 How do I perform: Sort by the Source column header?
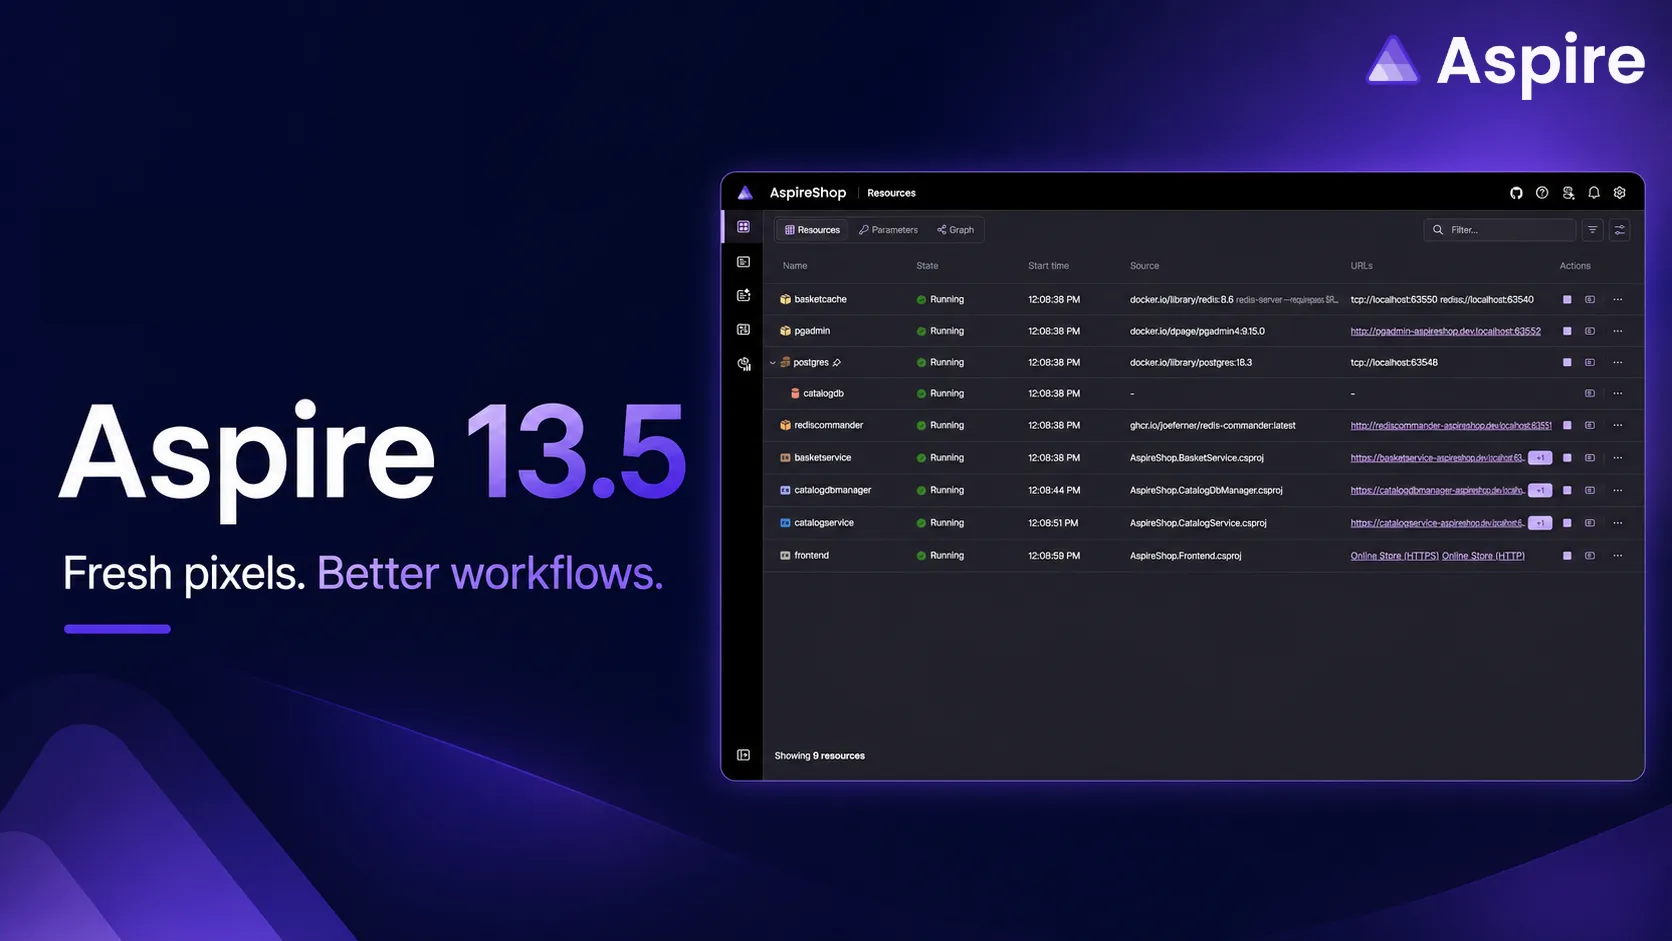click(1144, 266)
